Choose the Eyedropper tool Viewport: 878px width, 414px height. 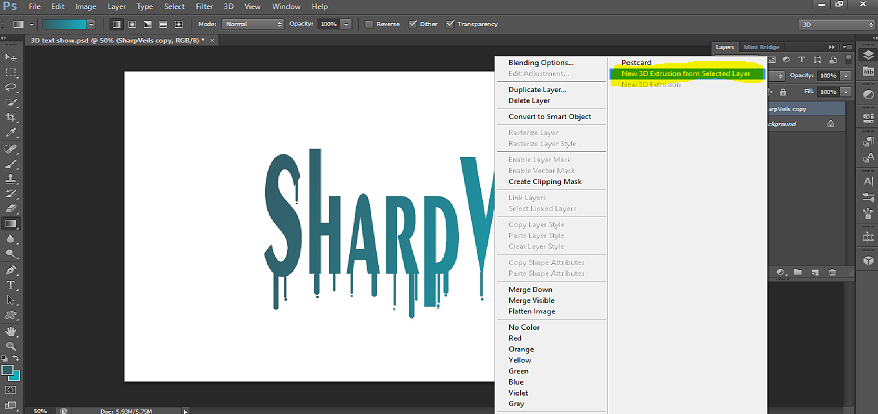coord(11,132)
